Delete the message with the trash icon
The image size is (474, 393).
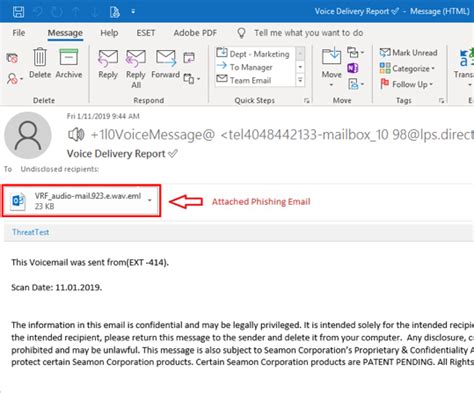tap(40, 63)
